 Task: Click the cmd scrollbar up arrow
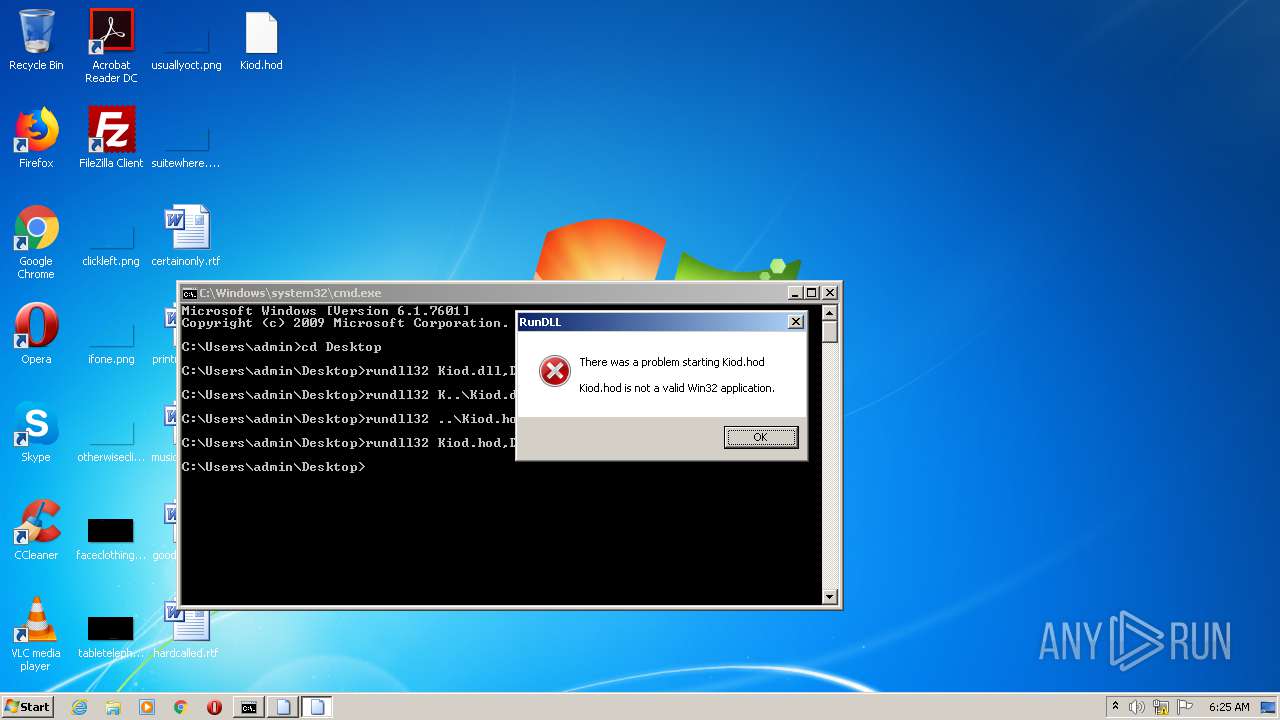pyautogui.click(x=829, y=313)
